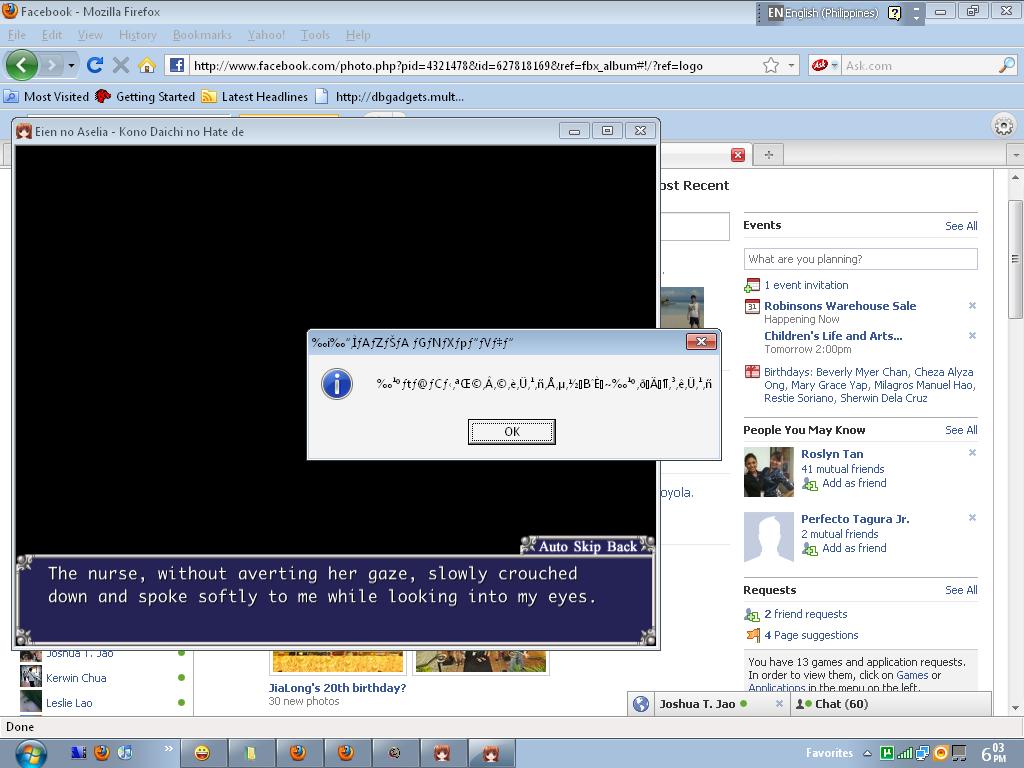Open Roslyn Tan profile thumbnail

point(769,472)
